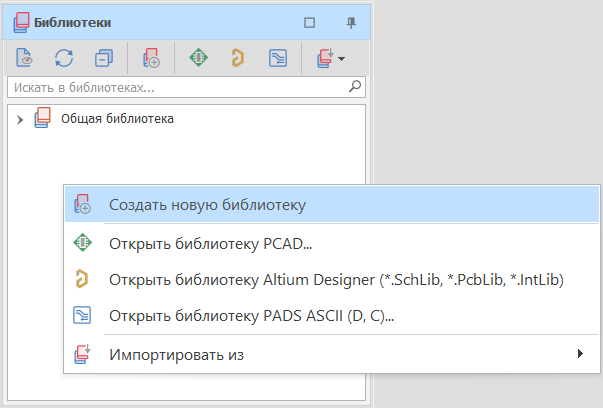
Task: Click the import library toolbar icon
Action: (325, 58)
